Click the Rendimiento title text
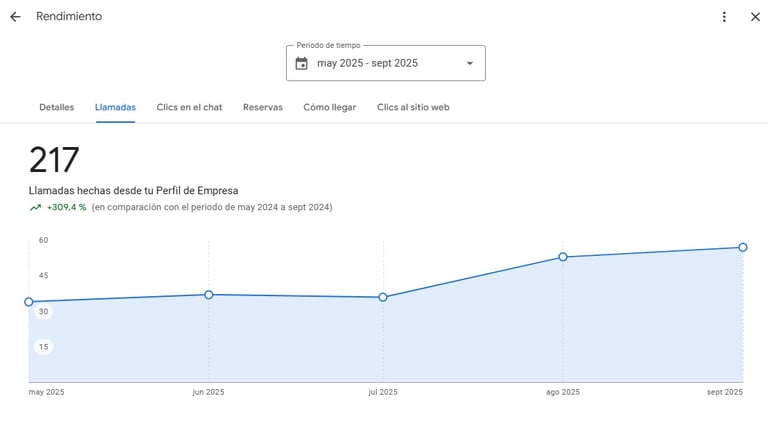 pos(69,17)
